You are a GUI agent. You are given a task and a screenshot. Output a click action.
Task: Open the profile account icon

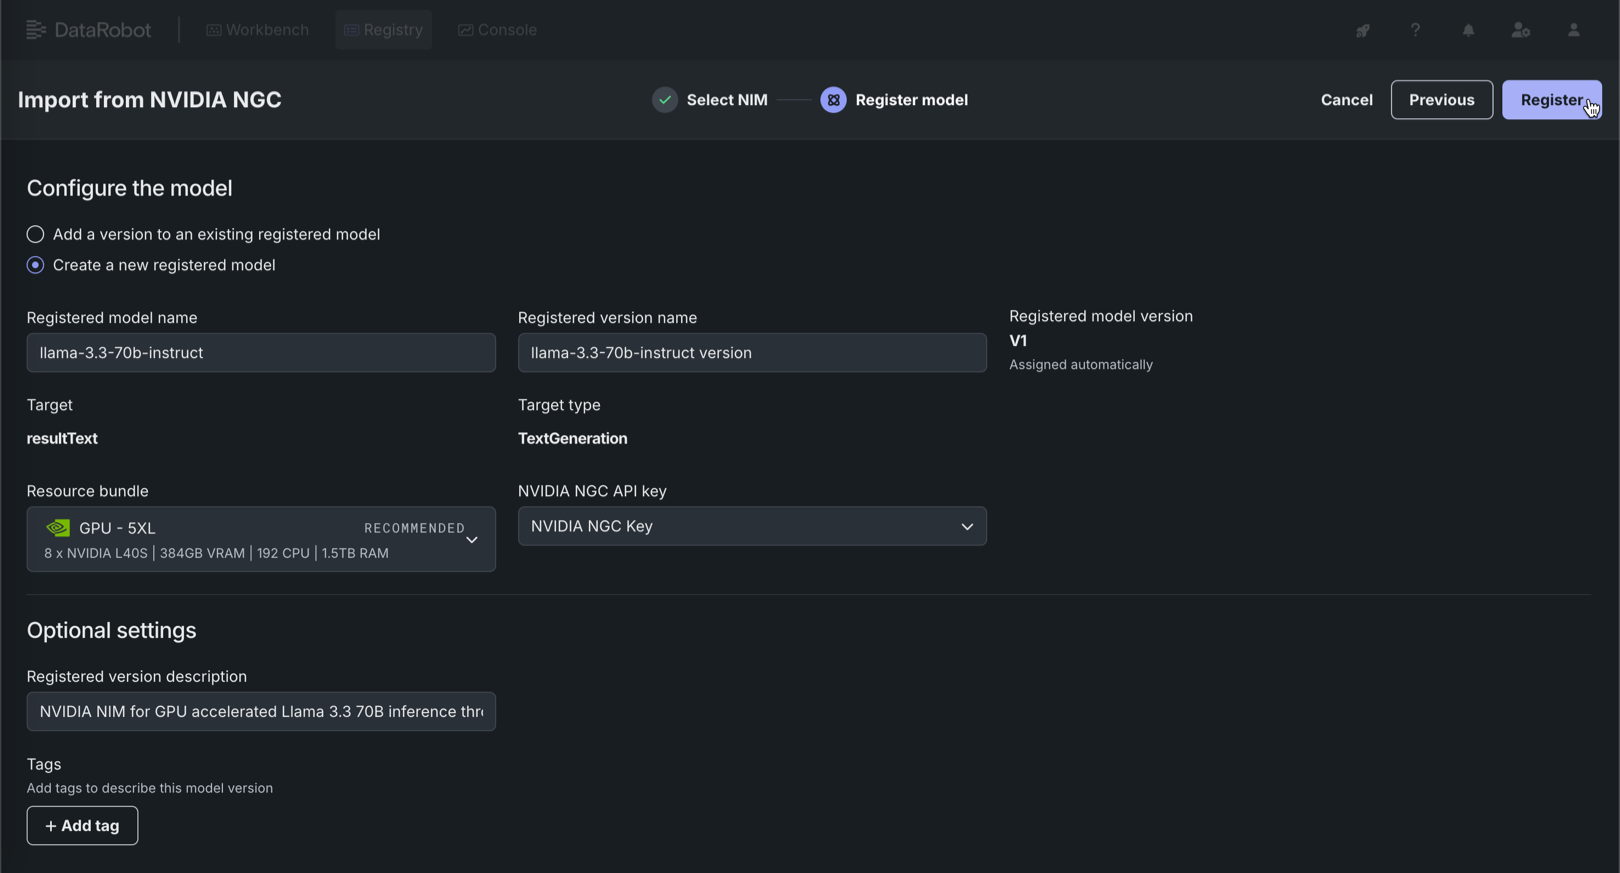1573,30
